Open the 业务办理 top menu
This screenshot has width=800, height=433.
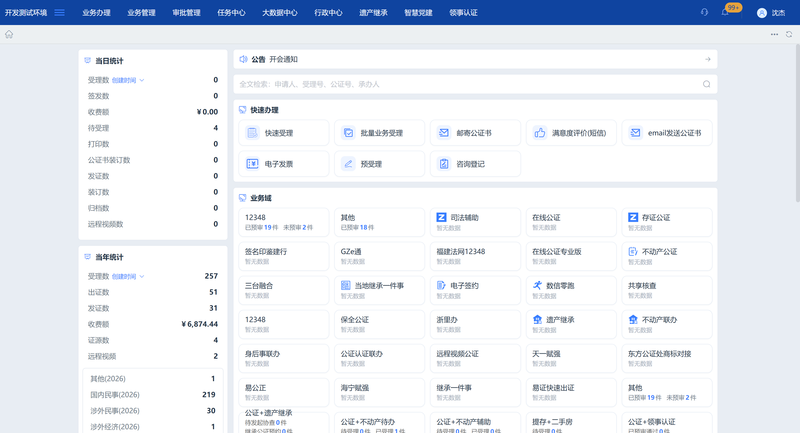(96, 13)
